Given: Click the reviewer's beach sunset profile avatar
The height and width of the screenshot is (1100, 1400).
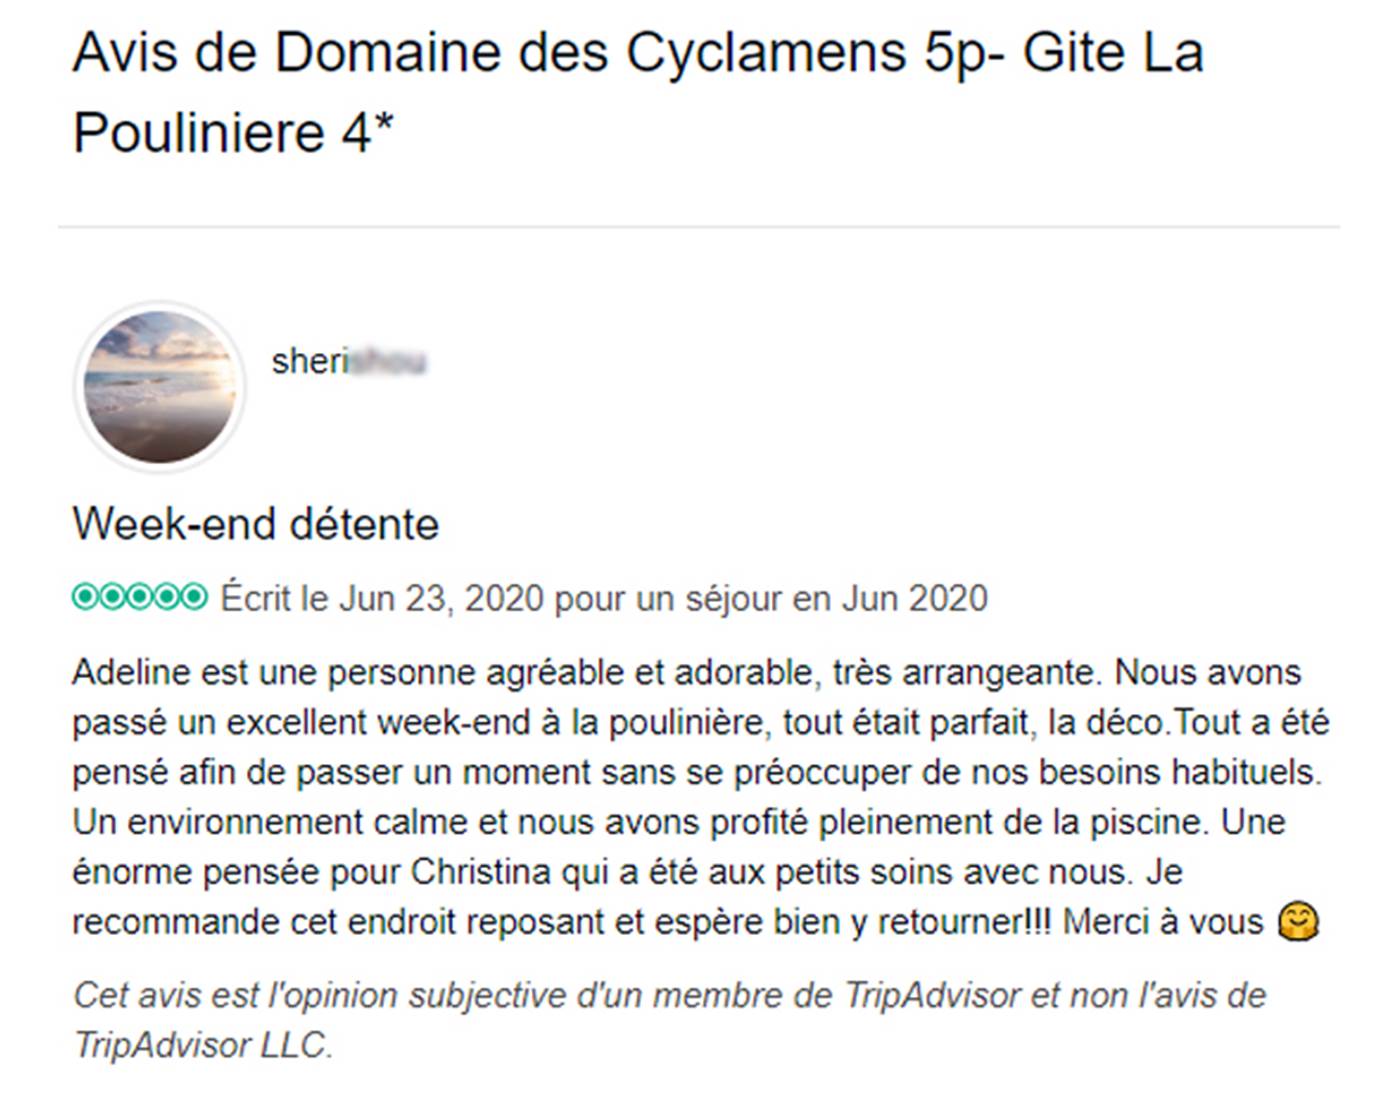Looking at the screenshot, I should (160, 387).
